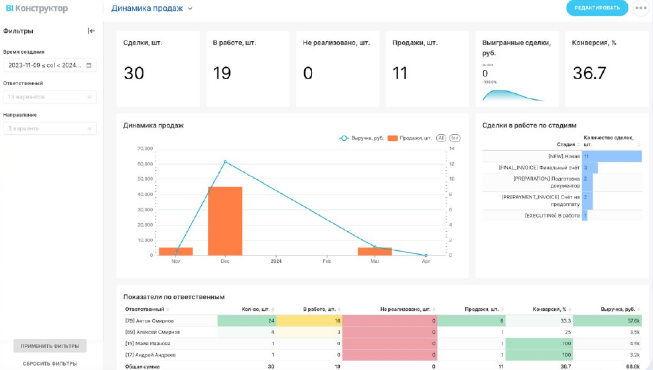
Task: Sort table by Конверсия, % column
Action: 551,309
